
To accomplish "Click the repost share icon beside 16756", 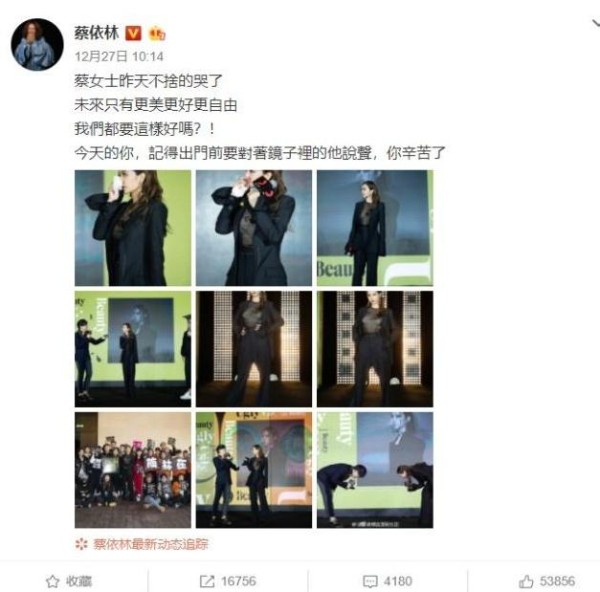I will 207,581.
